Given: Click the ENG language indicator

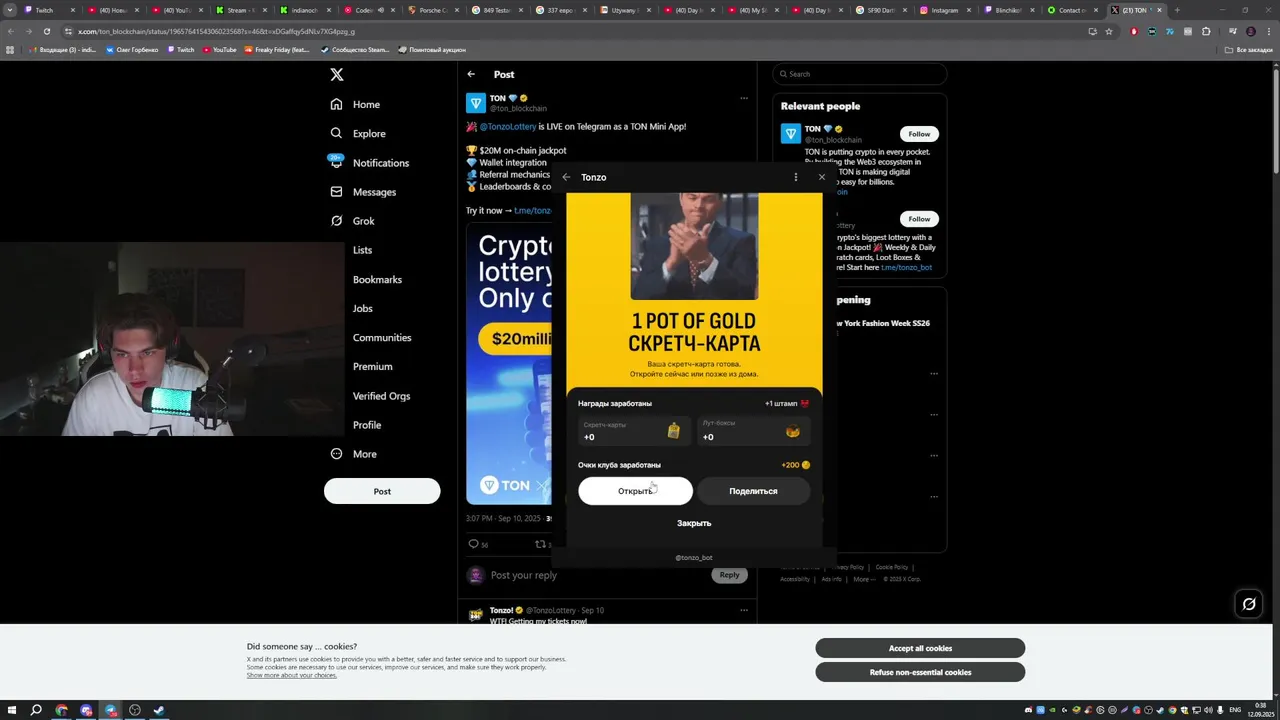Looking at the screenshot, I should coord(1235,710).
